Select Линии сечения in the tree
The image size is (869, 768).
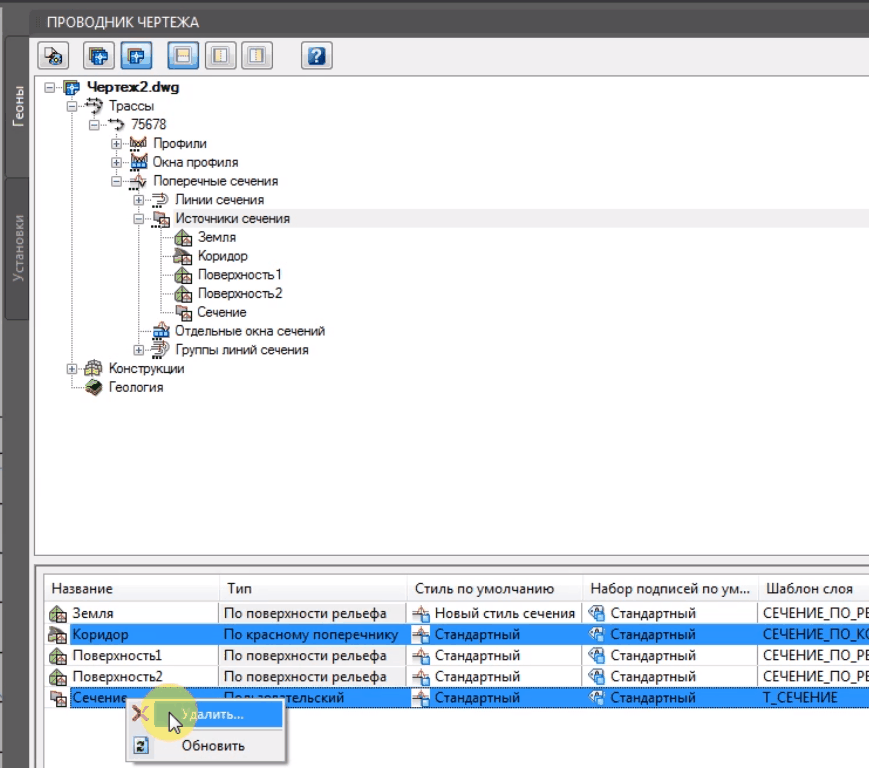coord(219,200)
